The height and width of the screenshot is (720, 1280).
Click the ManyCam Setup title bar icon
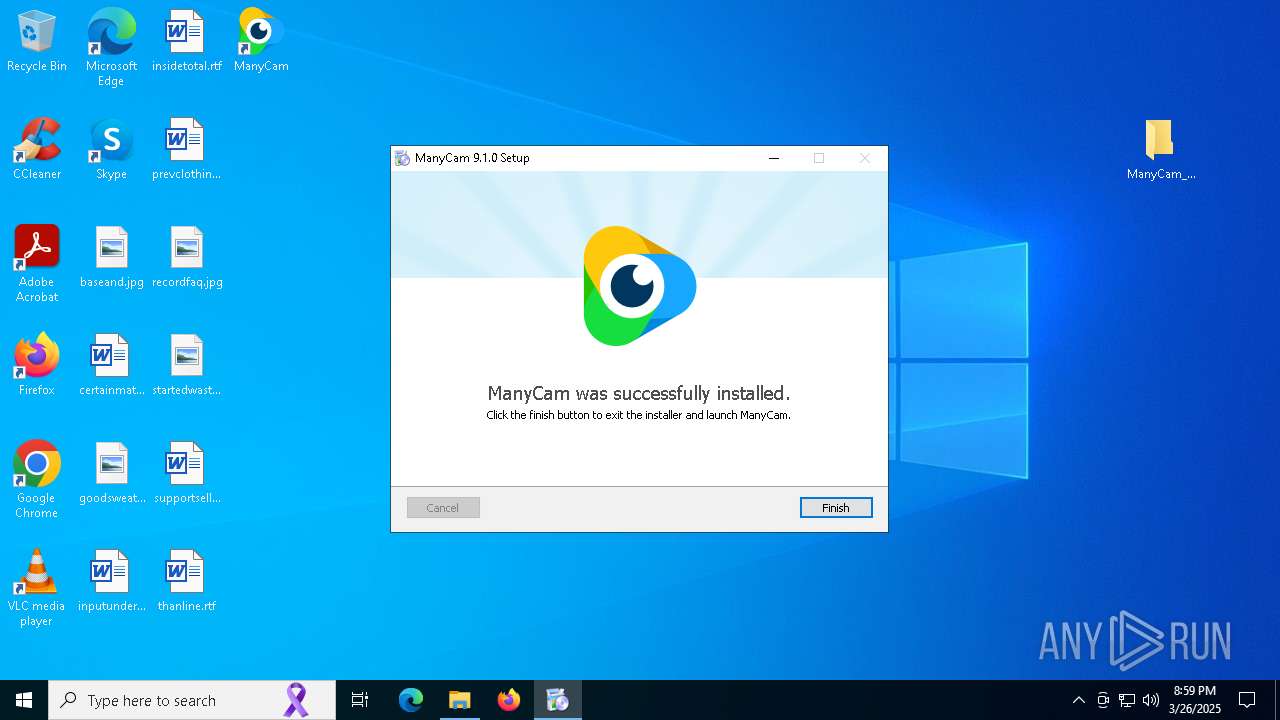tap(402, 158)
